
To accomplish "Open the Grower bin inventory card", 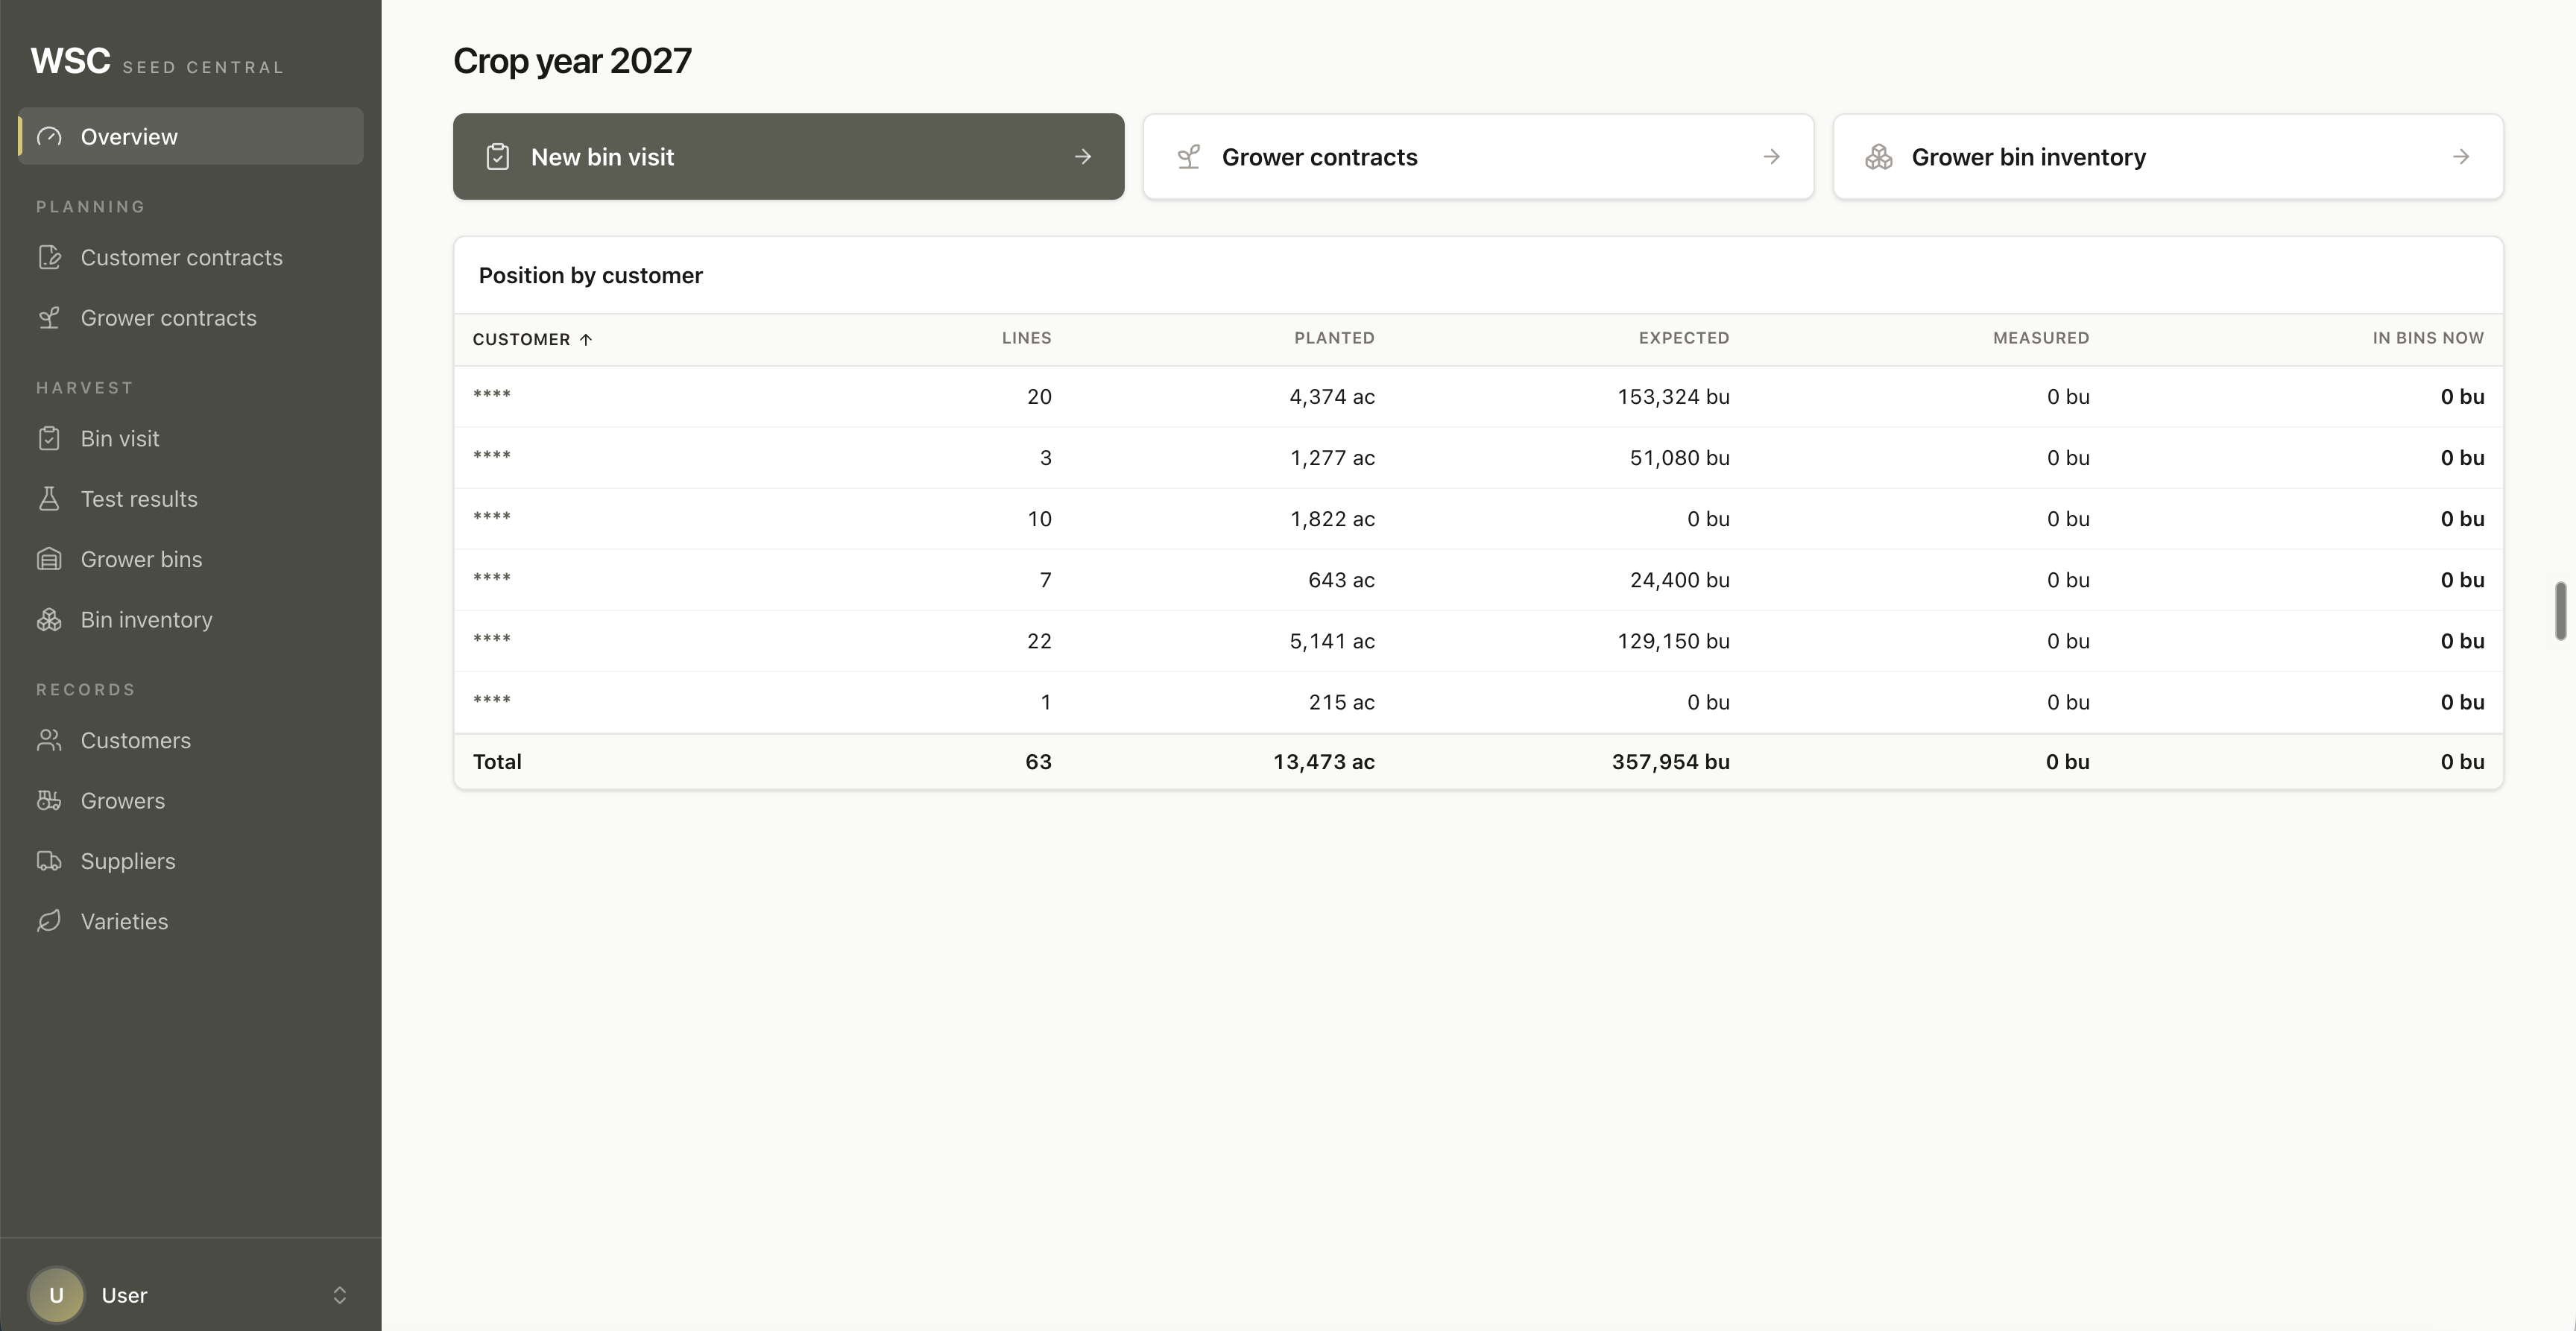I will click(2168, 157).
